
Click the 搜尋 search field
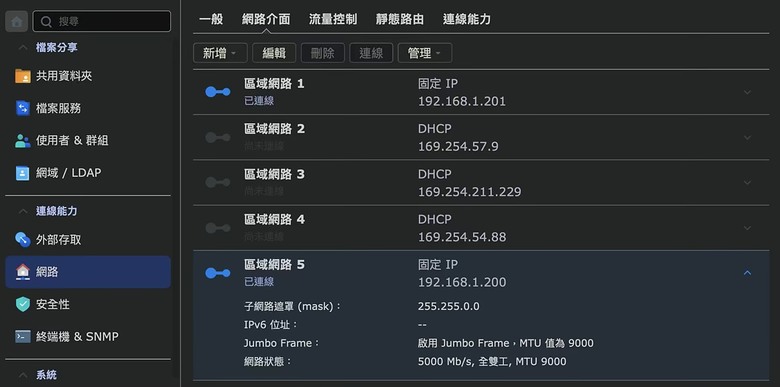coord(101,21)
